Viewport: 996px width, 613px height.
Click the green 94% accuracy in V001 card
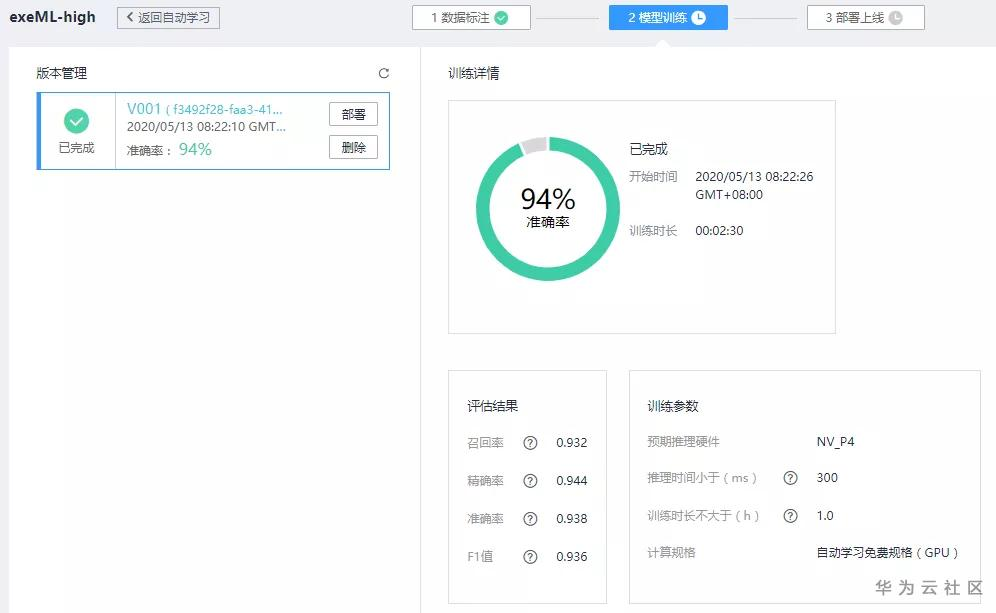pyautogui.click(x=195, y=149)
